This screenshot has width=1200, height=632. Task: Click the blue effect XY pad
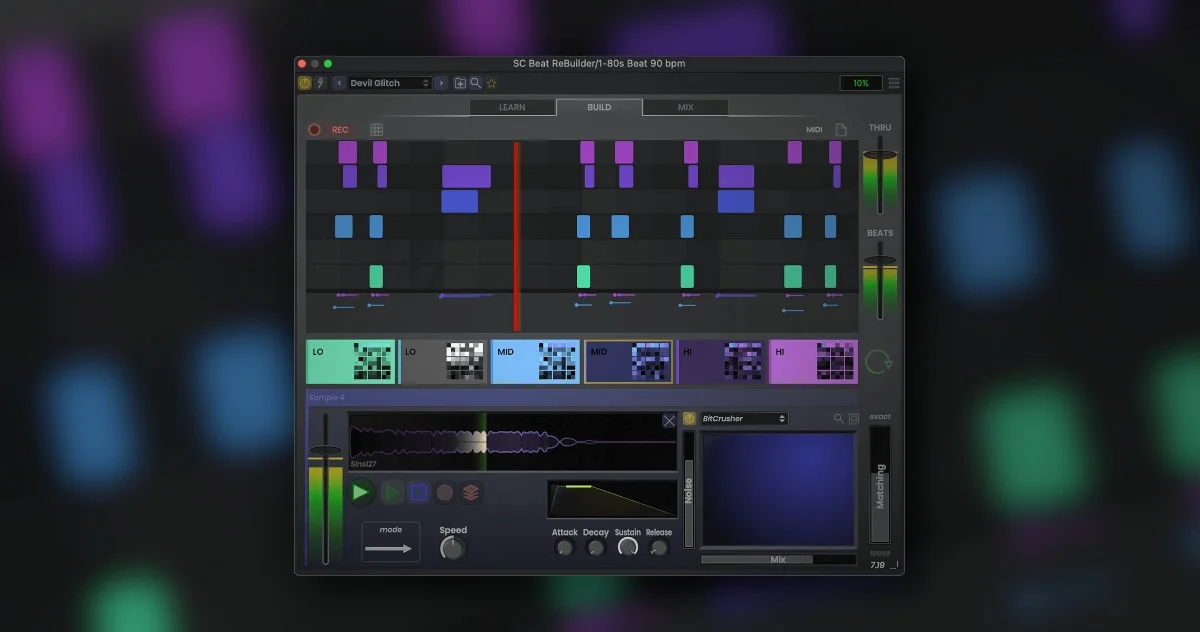tap(779, 490)
